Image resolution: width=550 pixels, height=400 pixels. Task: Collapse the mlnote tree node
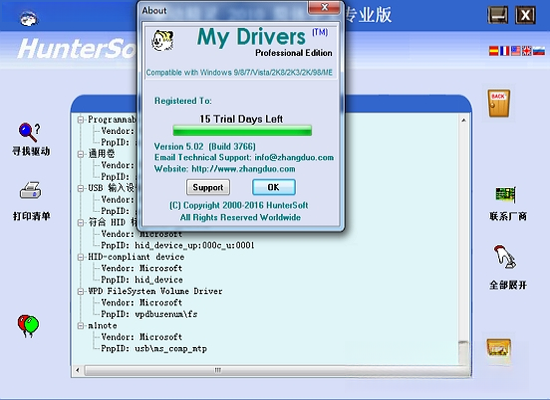tap(81, 326)
